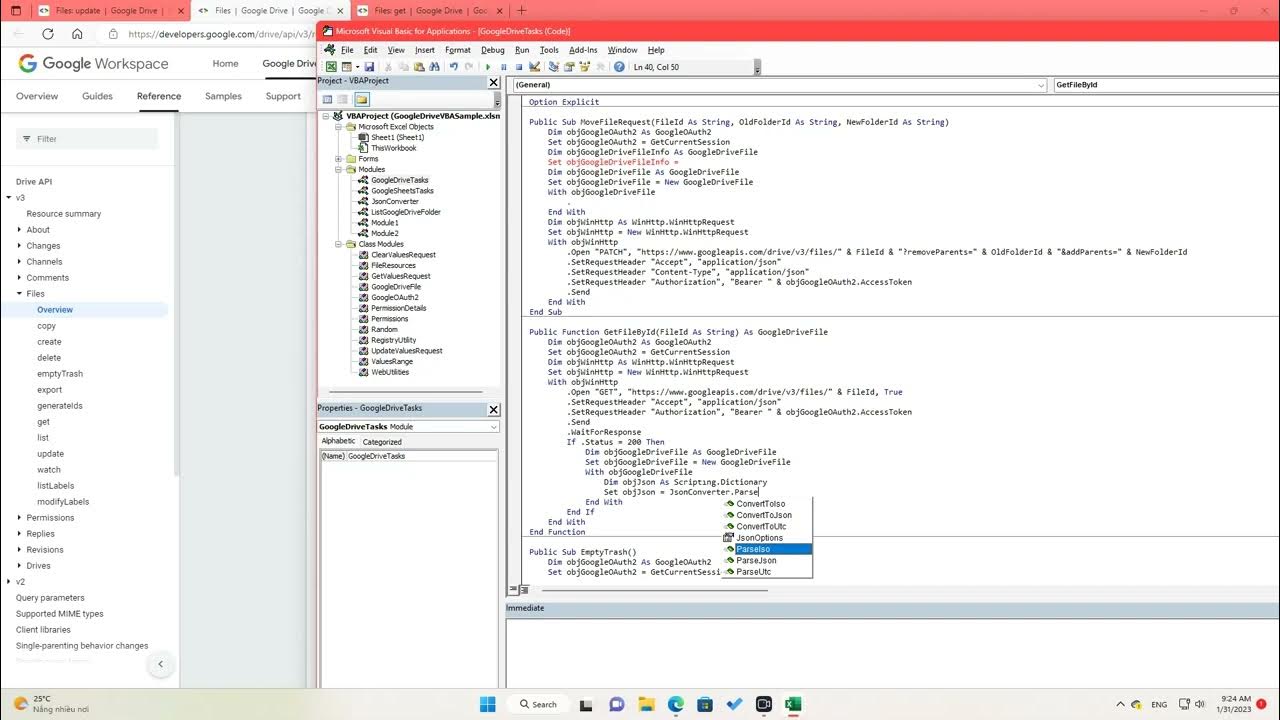Collapse the Class Modules folder node
This screenshot has height=720, width=1280.
click(x=339, y=244)
